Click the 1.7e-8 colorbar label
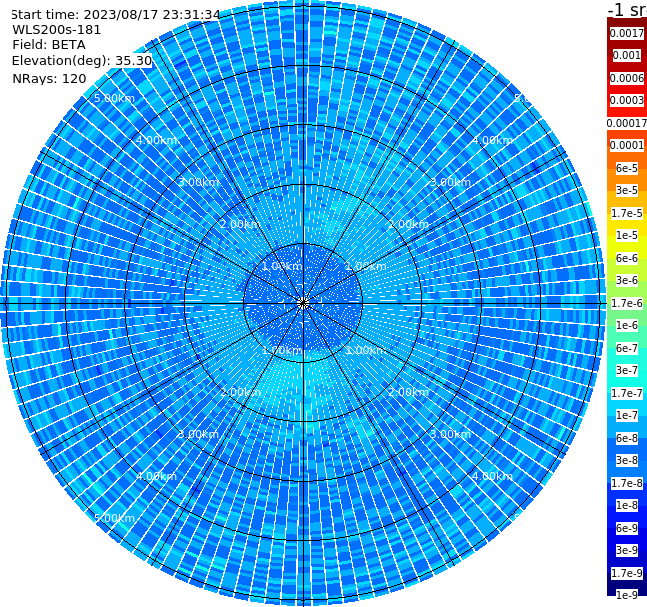Image resolution: width=647 pixels, height=607 pixels. tap(627, 483)
